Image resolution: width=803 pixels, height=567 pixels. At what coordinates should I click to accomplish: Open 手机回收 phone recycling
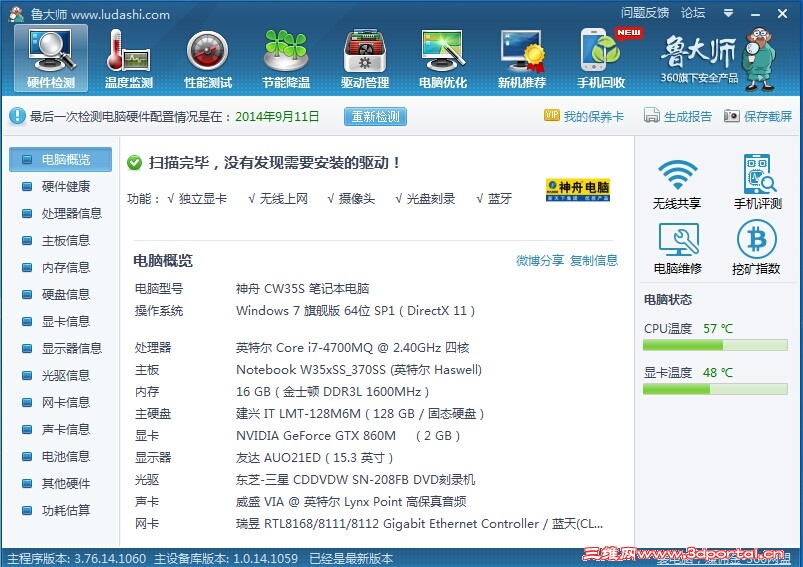click(601, 58)
